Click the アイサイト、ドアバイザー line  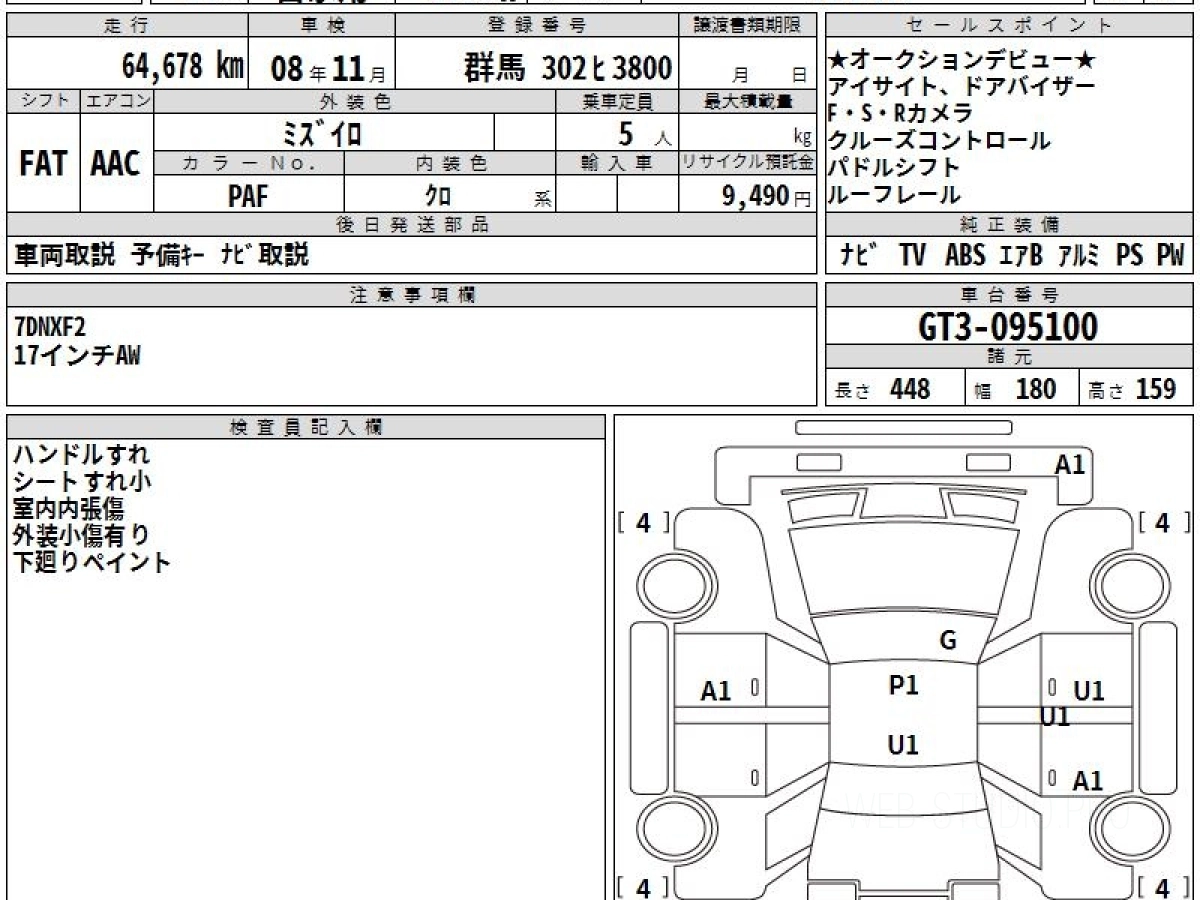pos(961,86)
